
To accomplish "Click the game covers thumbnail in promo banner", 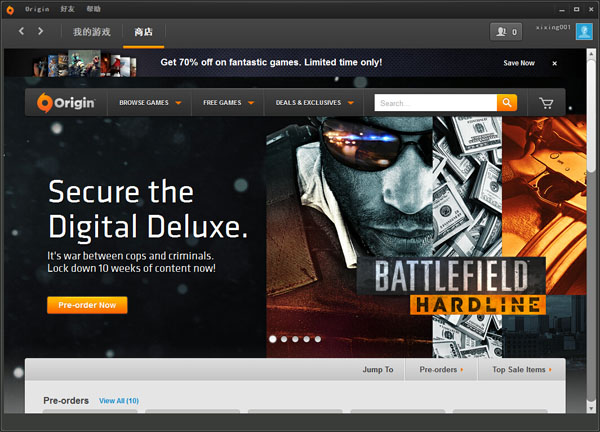I will (85, 64).
